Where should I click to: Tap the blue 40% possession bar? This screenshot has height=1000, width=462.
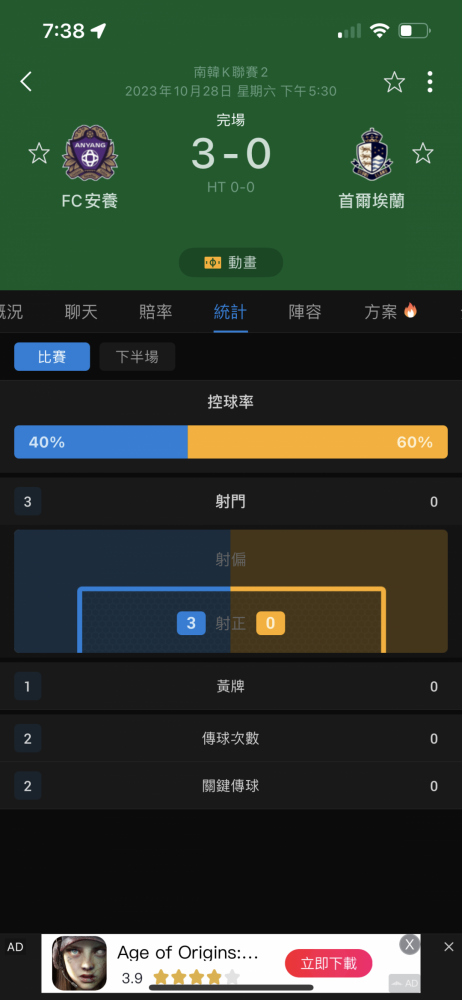point(101,442)
